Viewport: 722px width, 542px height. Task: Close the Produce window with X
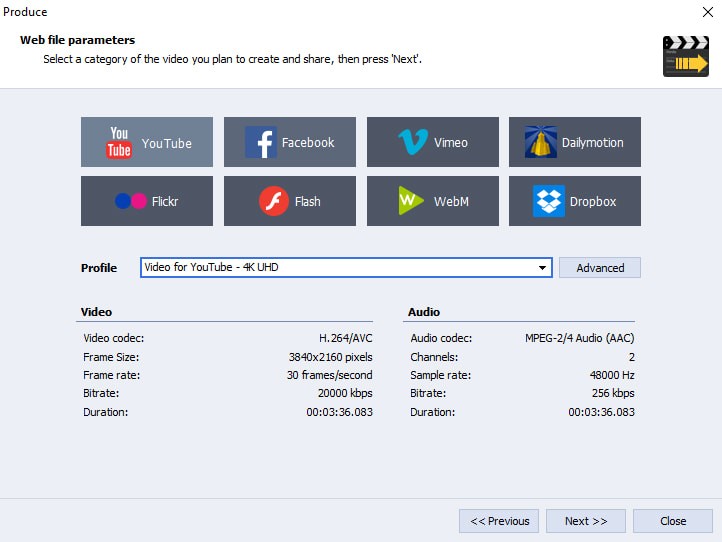point(707,12)
